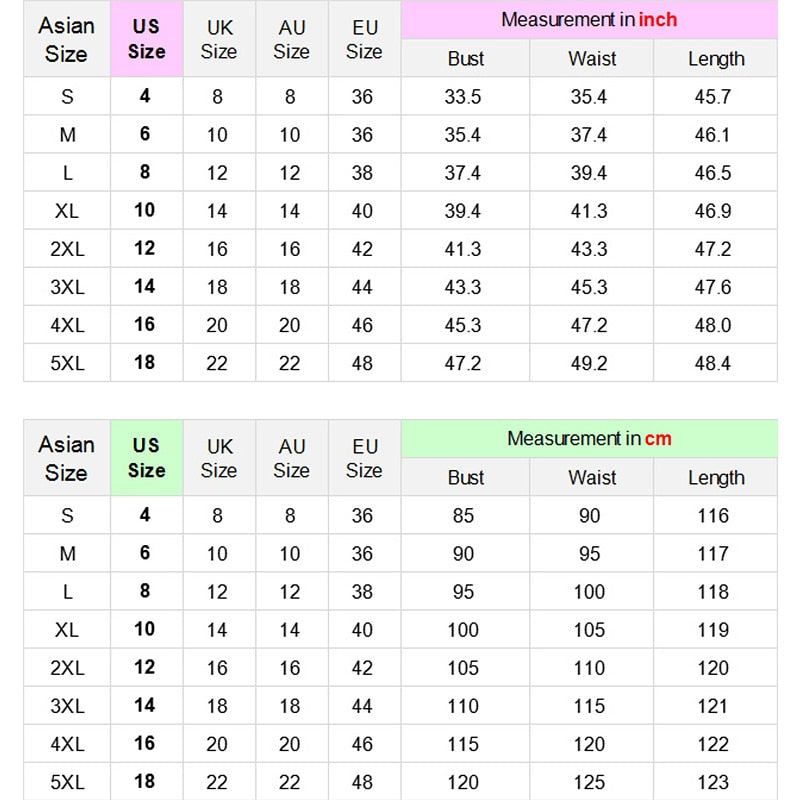Click EU Size header in the inch table
800x800 pixels.
pyautogui.click(x=364, y=39)
